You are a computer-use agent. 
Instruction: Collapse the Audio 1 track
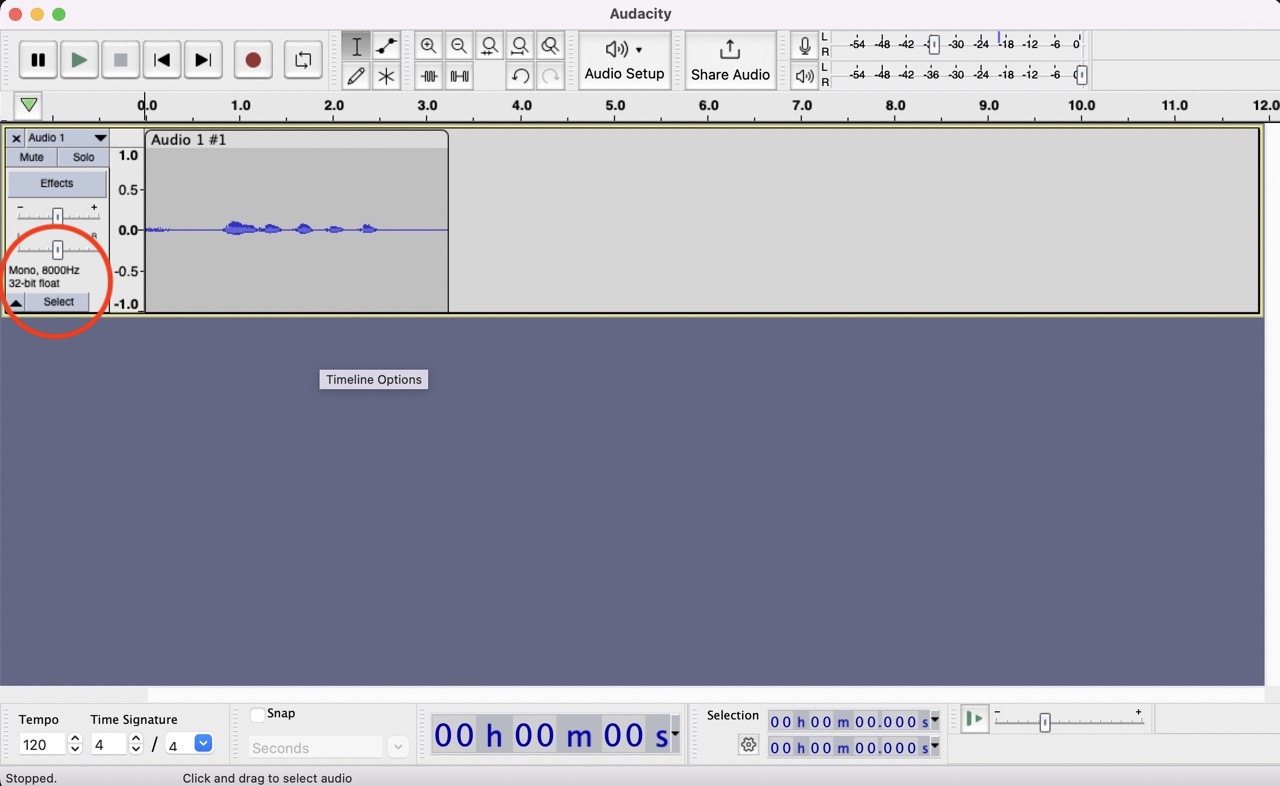[x=16, y=302]
